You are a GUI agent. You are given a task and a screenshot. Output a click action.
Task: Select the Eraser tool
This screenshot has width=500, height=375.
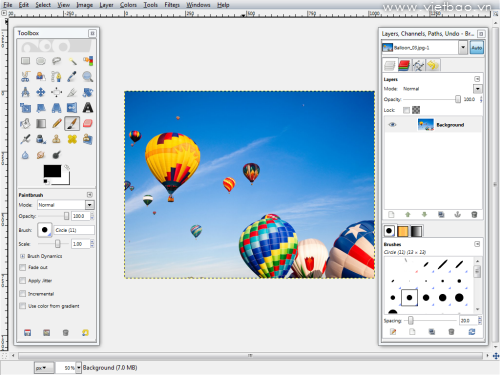click(x=88, y=123)
